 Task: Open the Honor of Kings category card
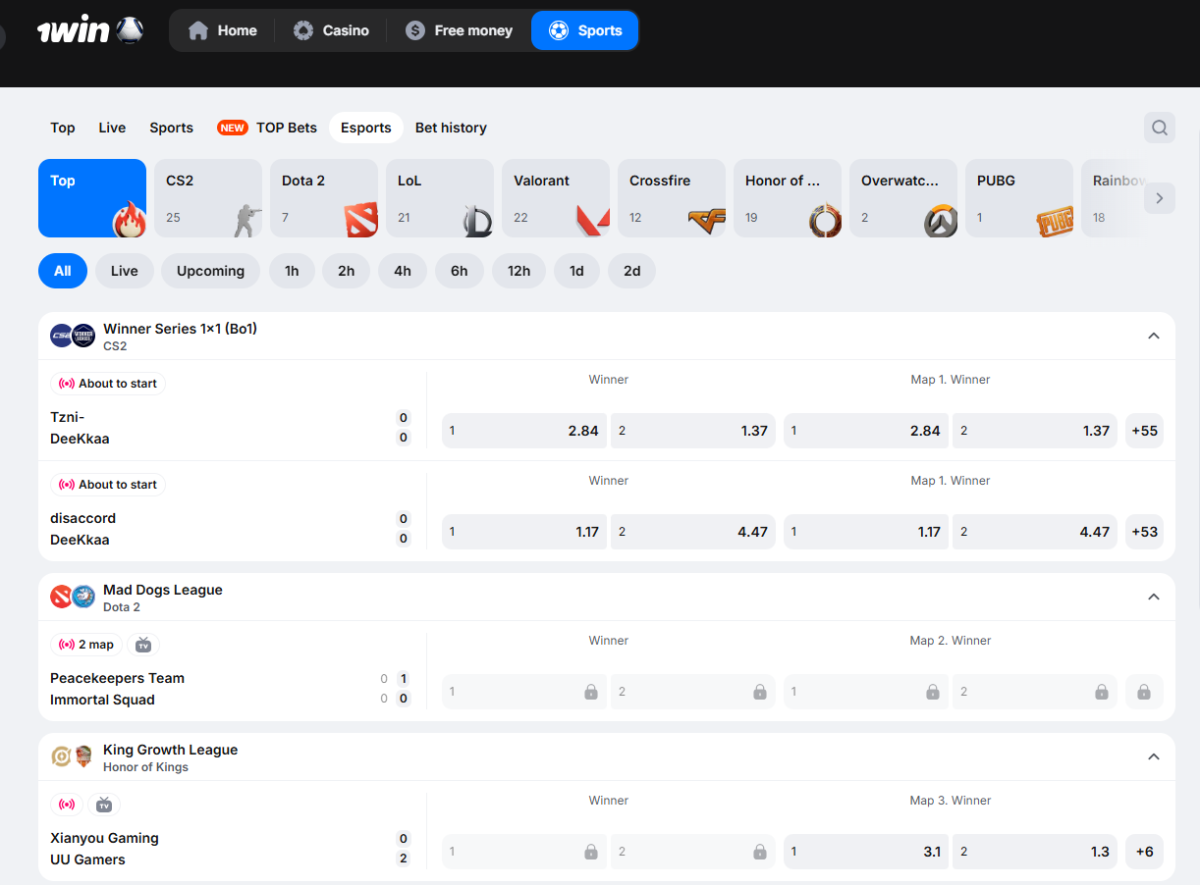click(x=788, y=198)
